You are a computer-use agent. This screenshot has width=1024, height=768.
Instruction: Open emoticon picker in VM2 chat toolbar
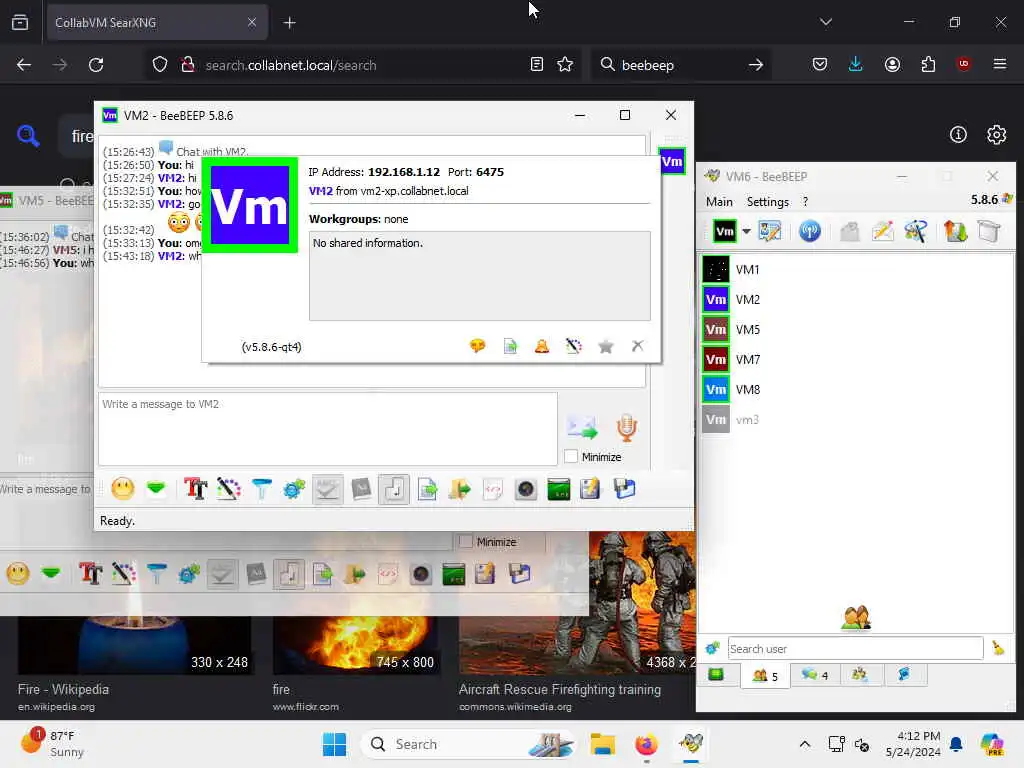point(123,488)
